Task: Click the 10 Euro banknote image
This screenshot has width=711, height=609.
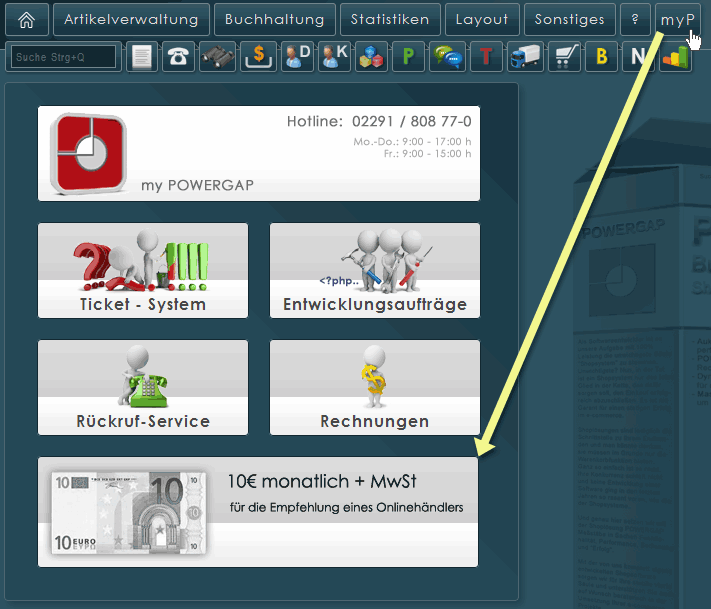Action: click(129, 512)
